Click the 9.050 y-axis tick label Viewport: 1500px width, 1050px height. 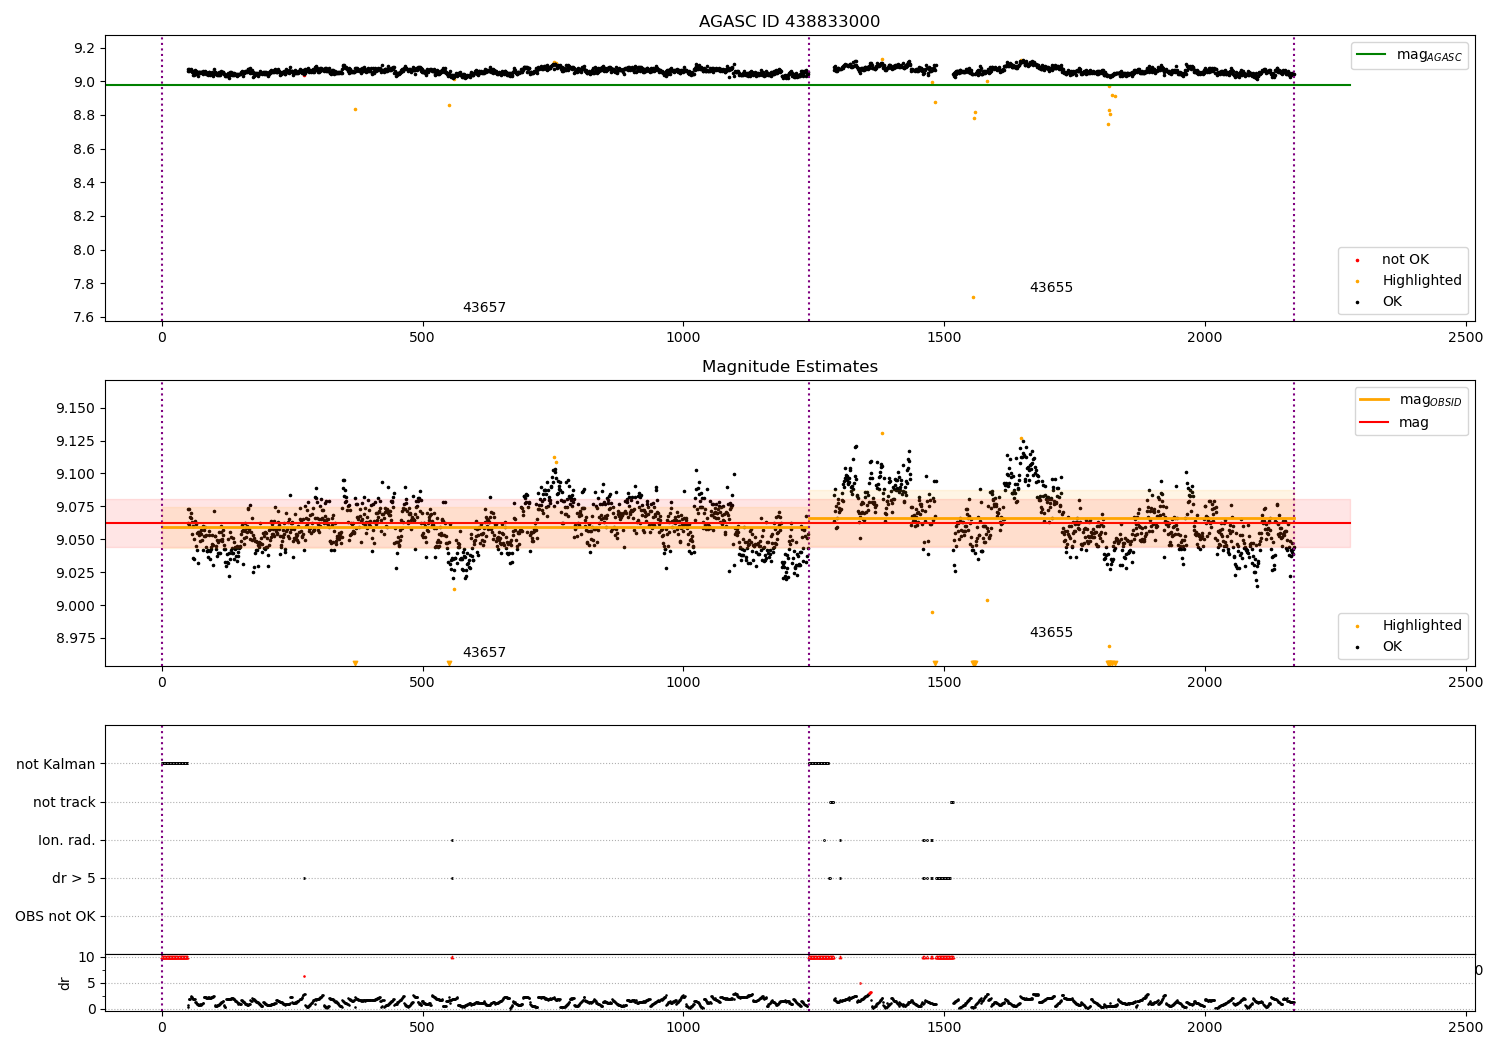75,541
